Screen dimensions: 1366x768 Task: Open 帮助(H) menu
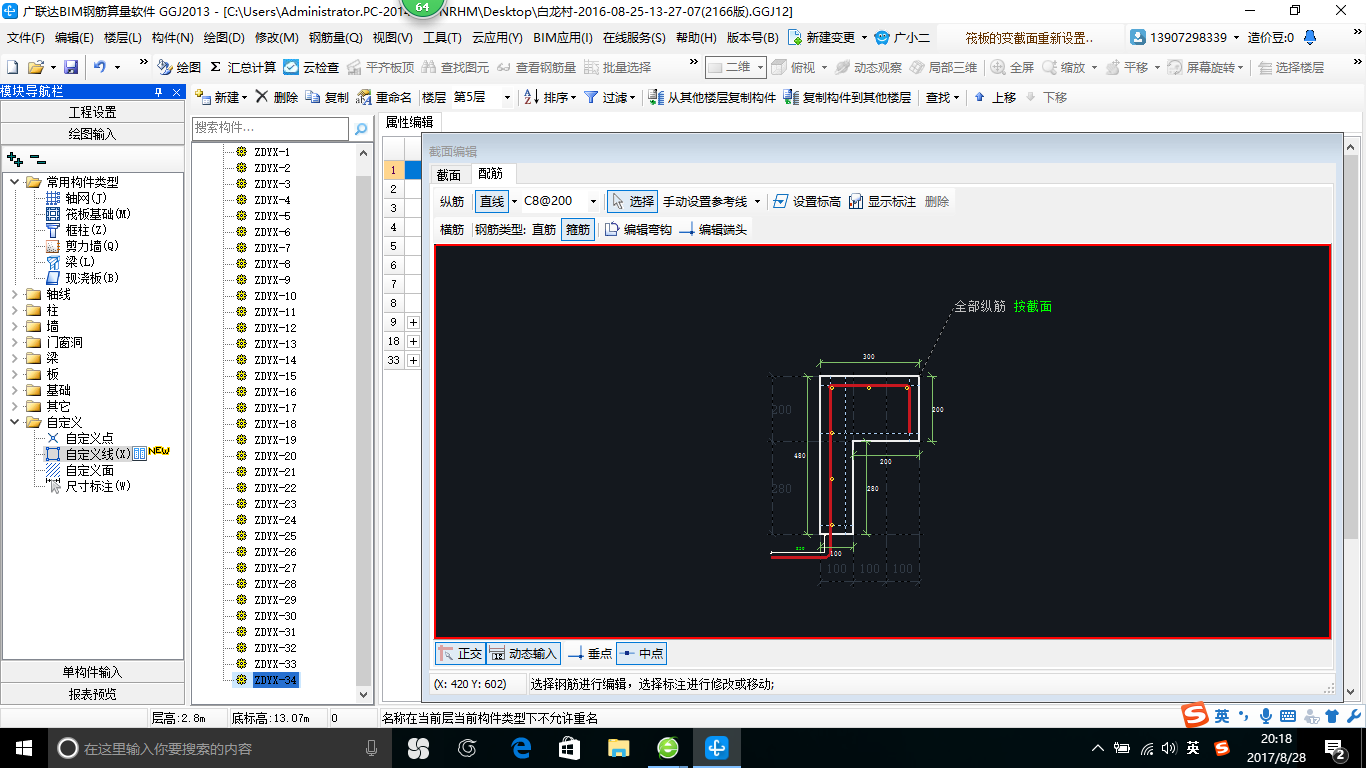point(696,38)
